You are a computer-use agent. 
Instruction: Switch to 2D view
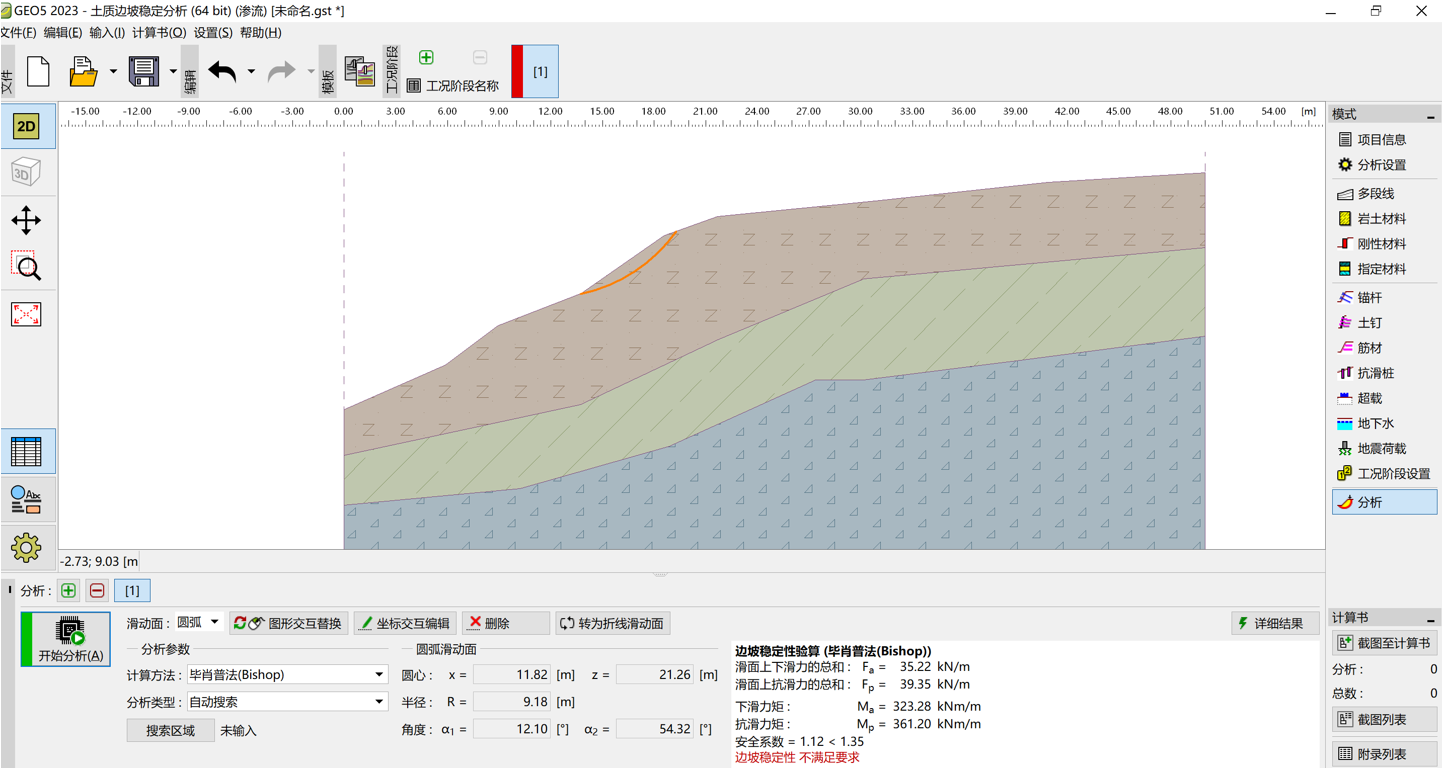pos(26,127)
